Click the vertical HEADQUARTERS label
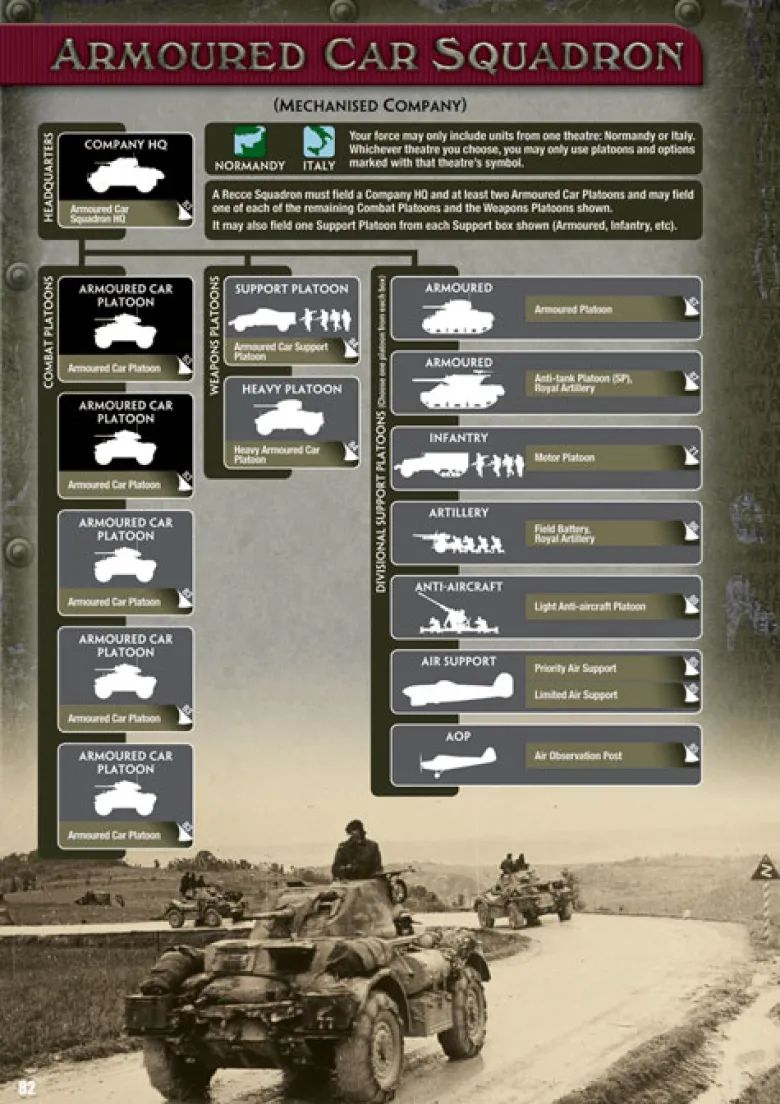 tap(48, 177)
